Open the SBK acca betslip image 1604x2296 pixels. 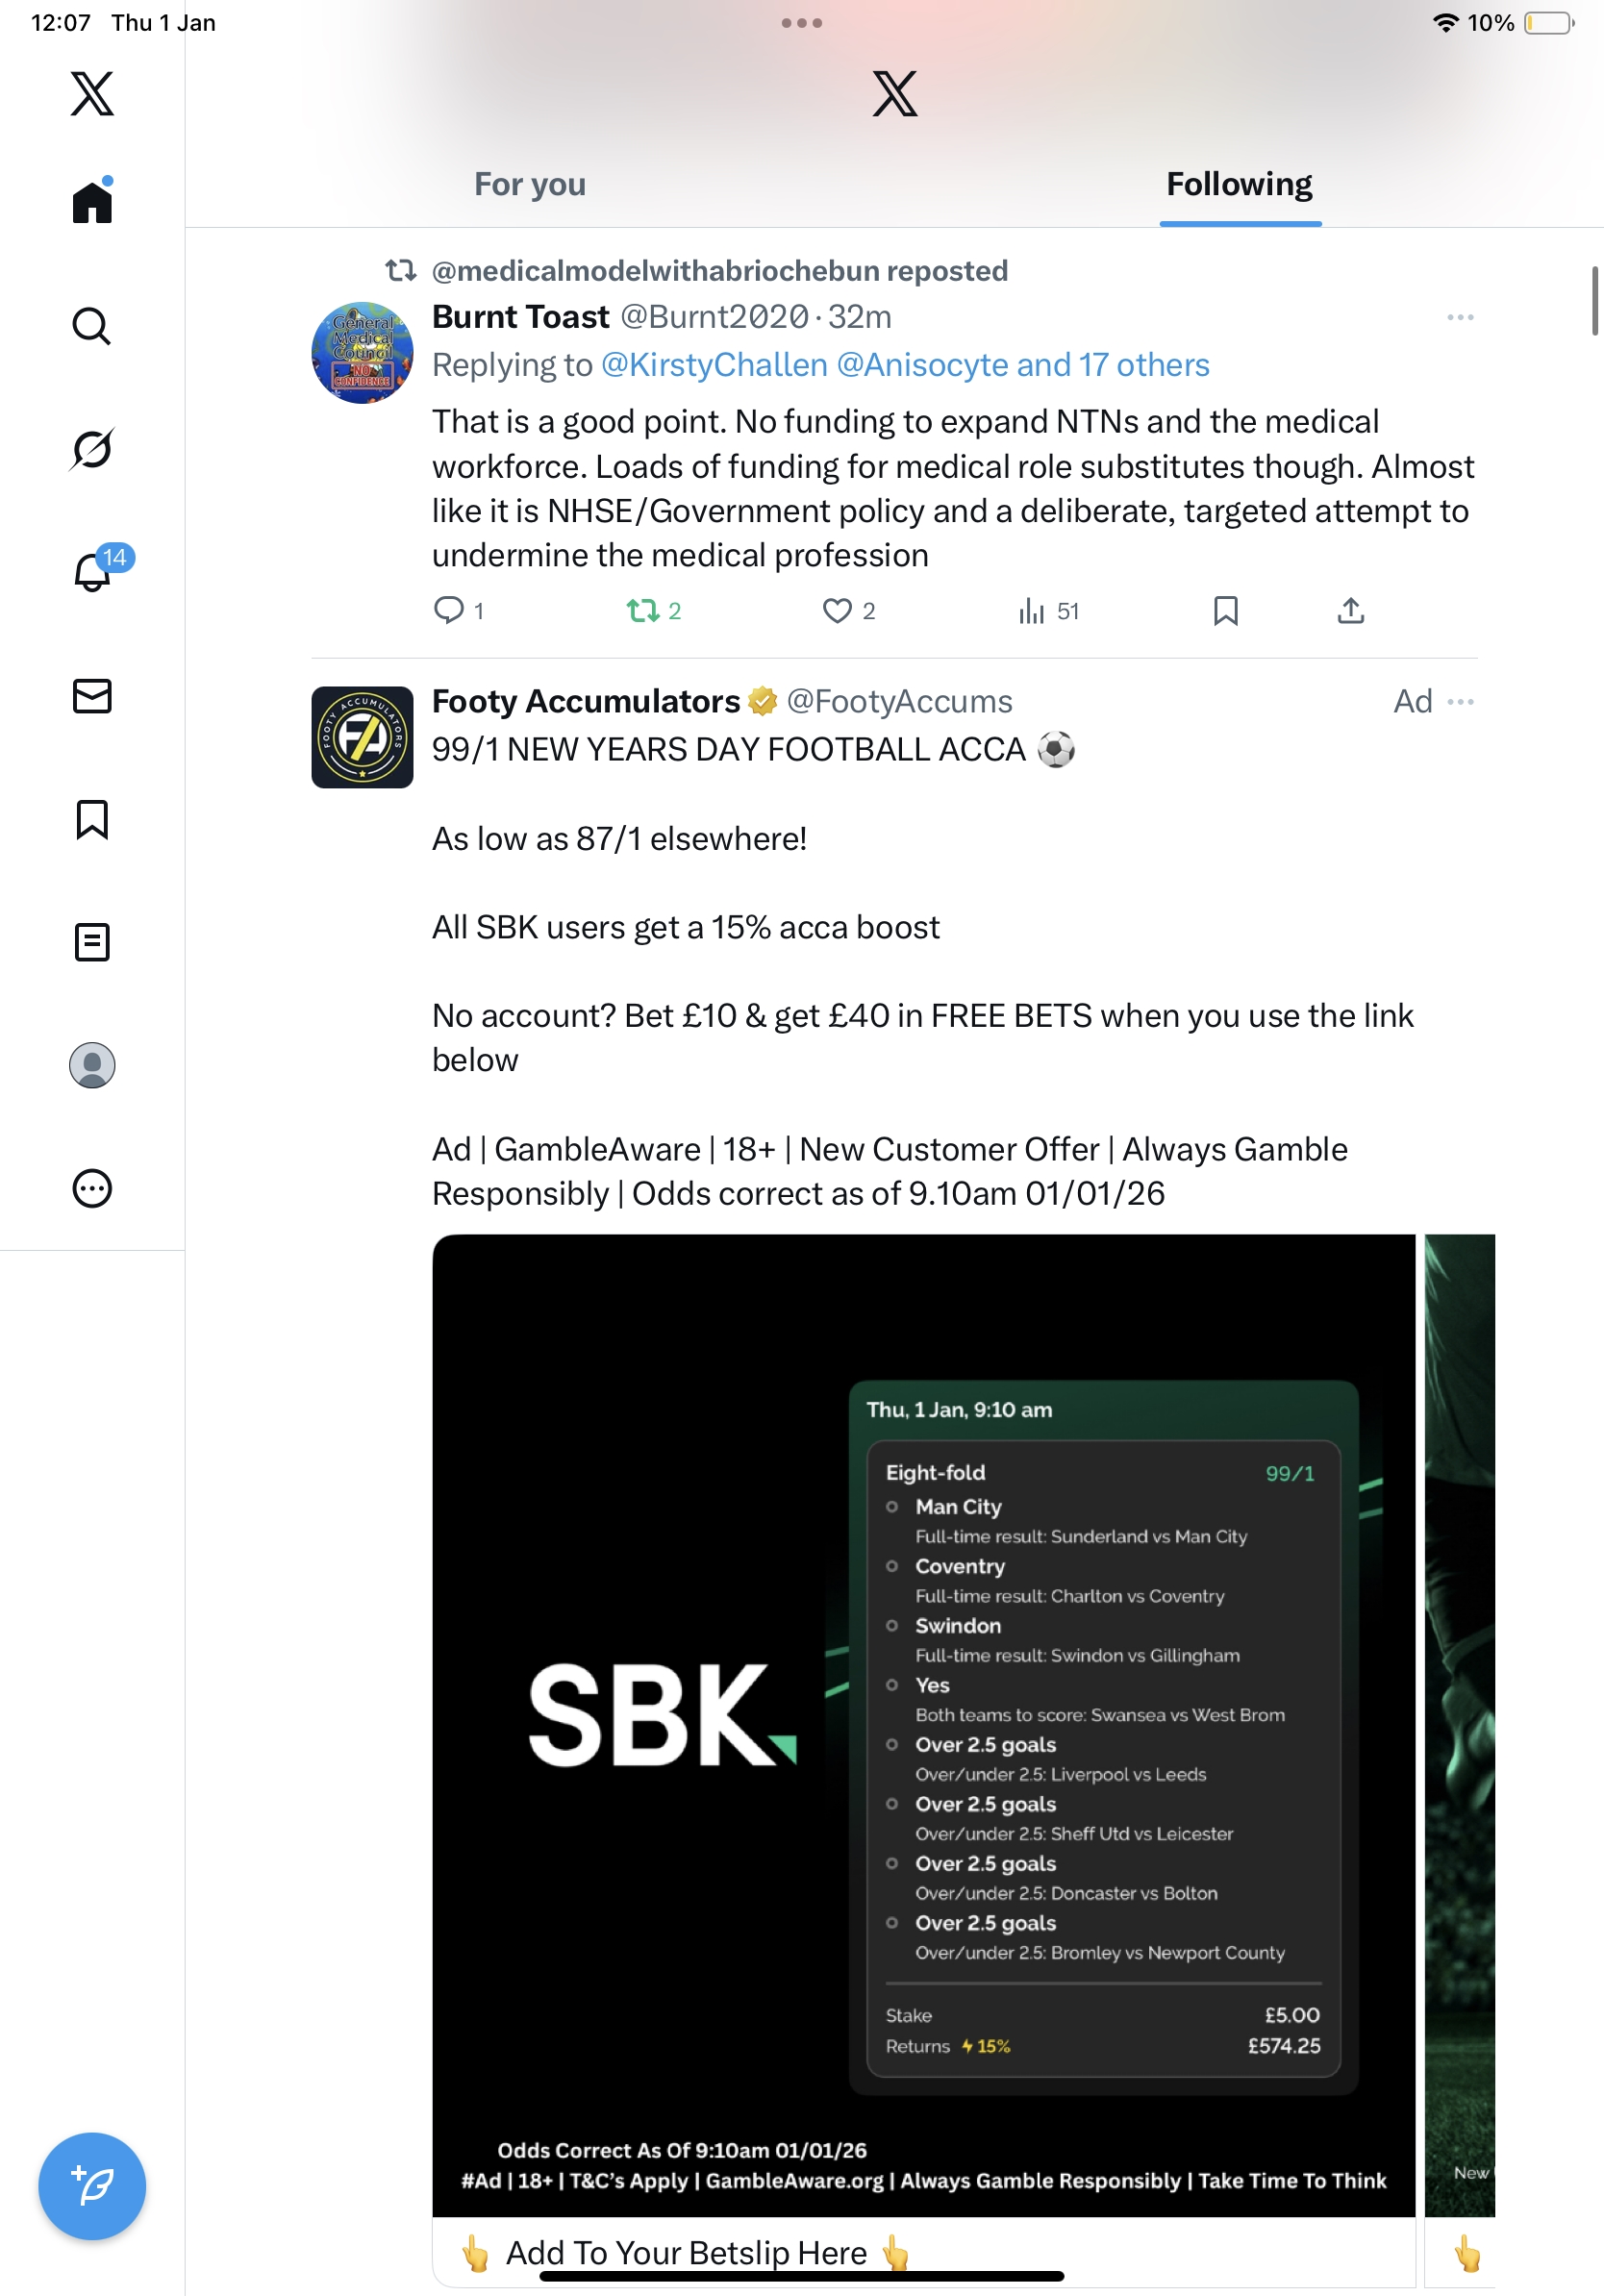[x=923, y=1724]
